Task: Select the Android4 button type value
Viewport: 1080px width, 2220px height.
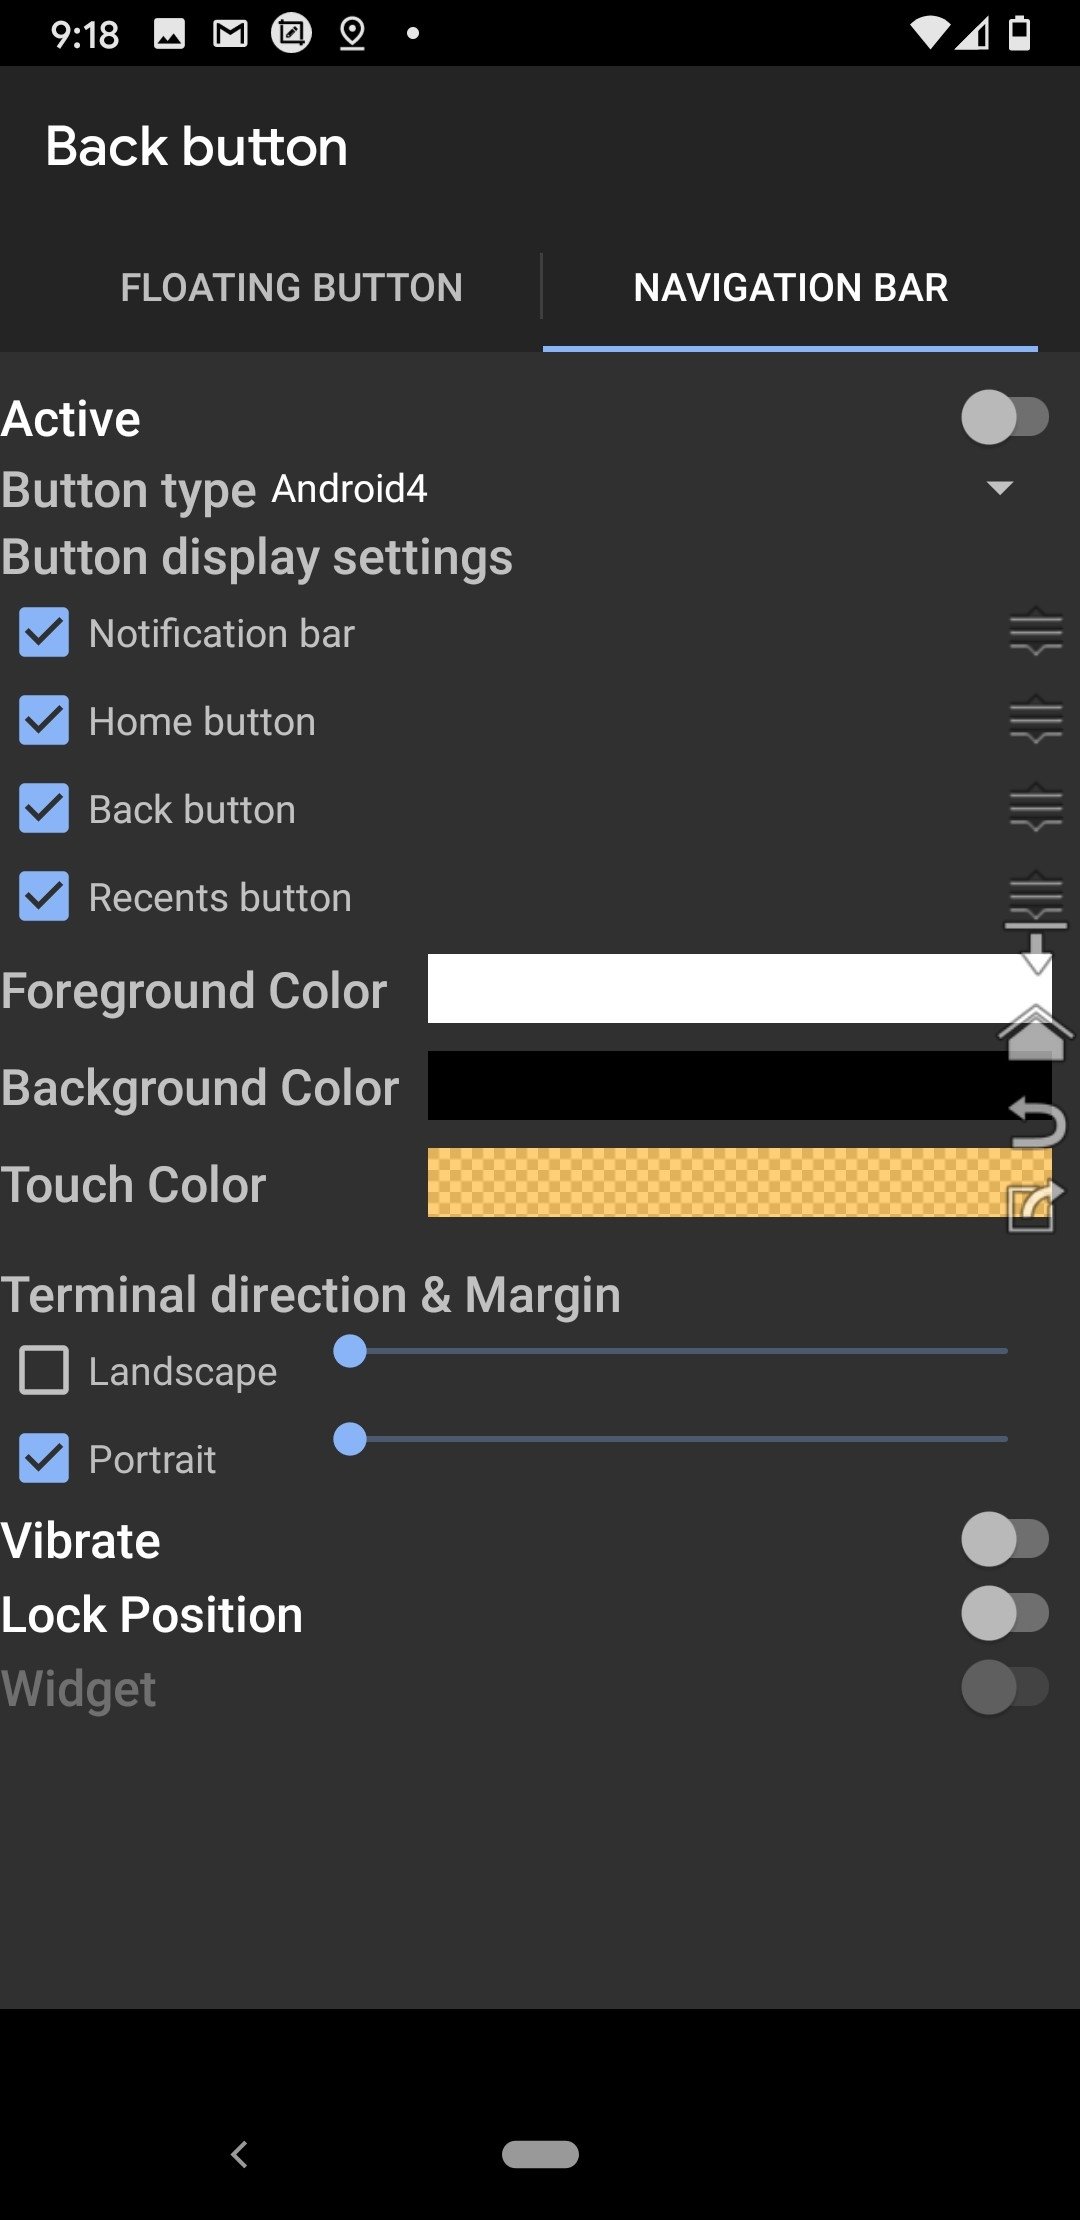Action: click(x=350, y=489)
